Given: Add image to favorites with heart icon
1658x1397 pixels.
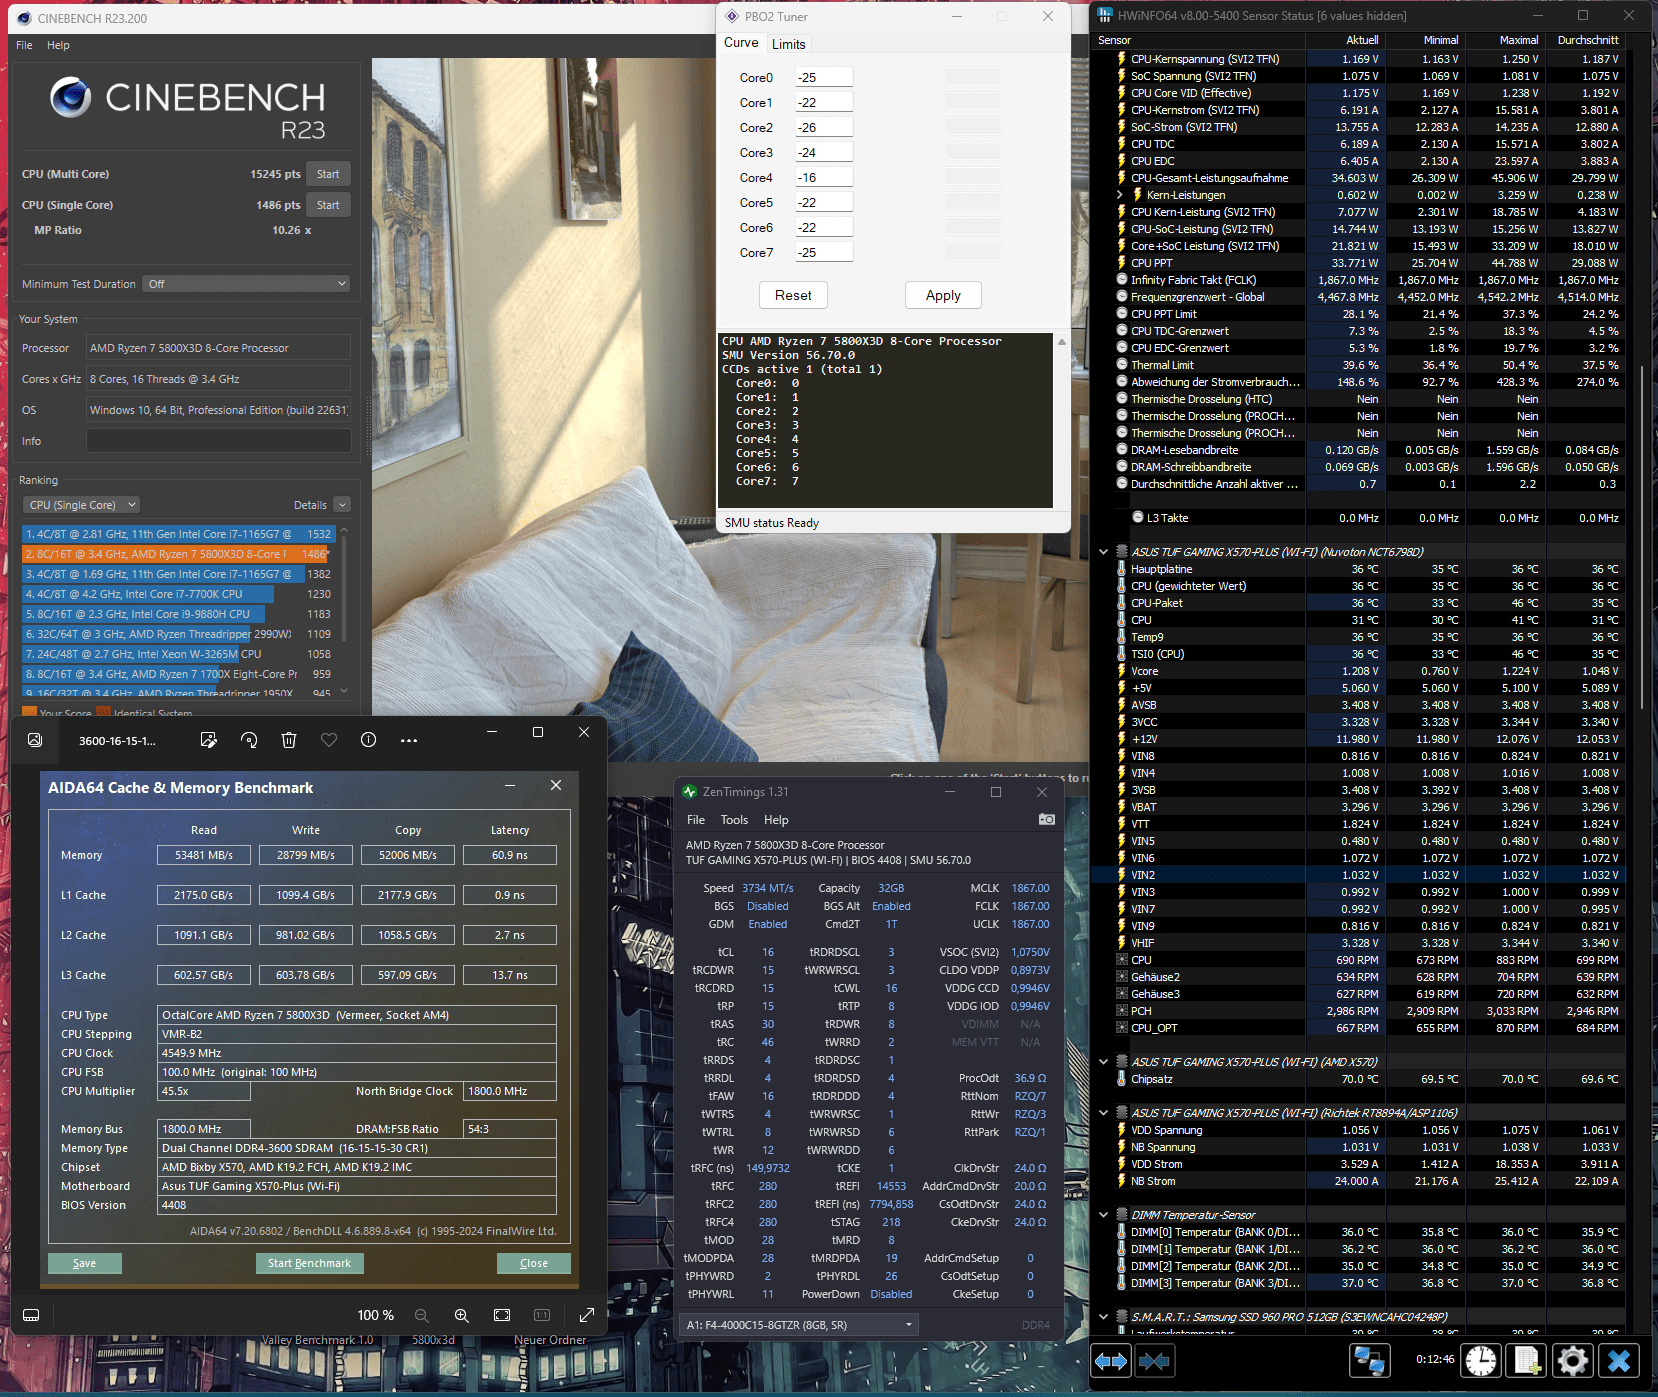Looking at the screenshot, I should [x=329, y=740].
